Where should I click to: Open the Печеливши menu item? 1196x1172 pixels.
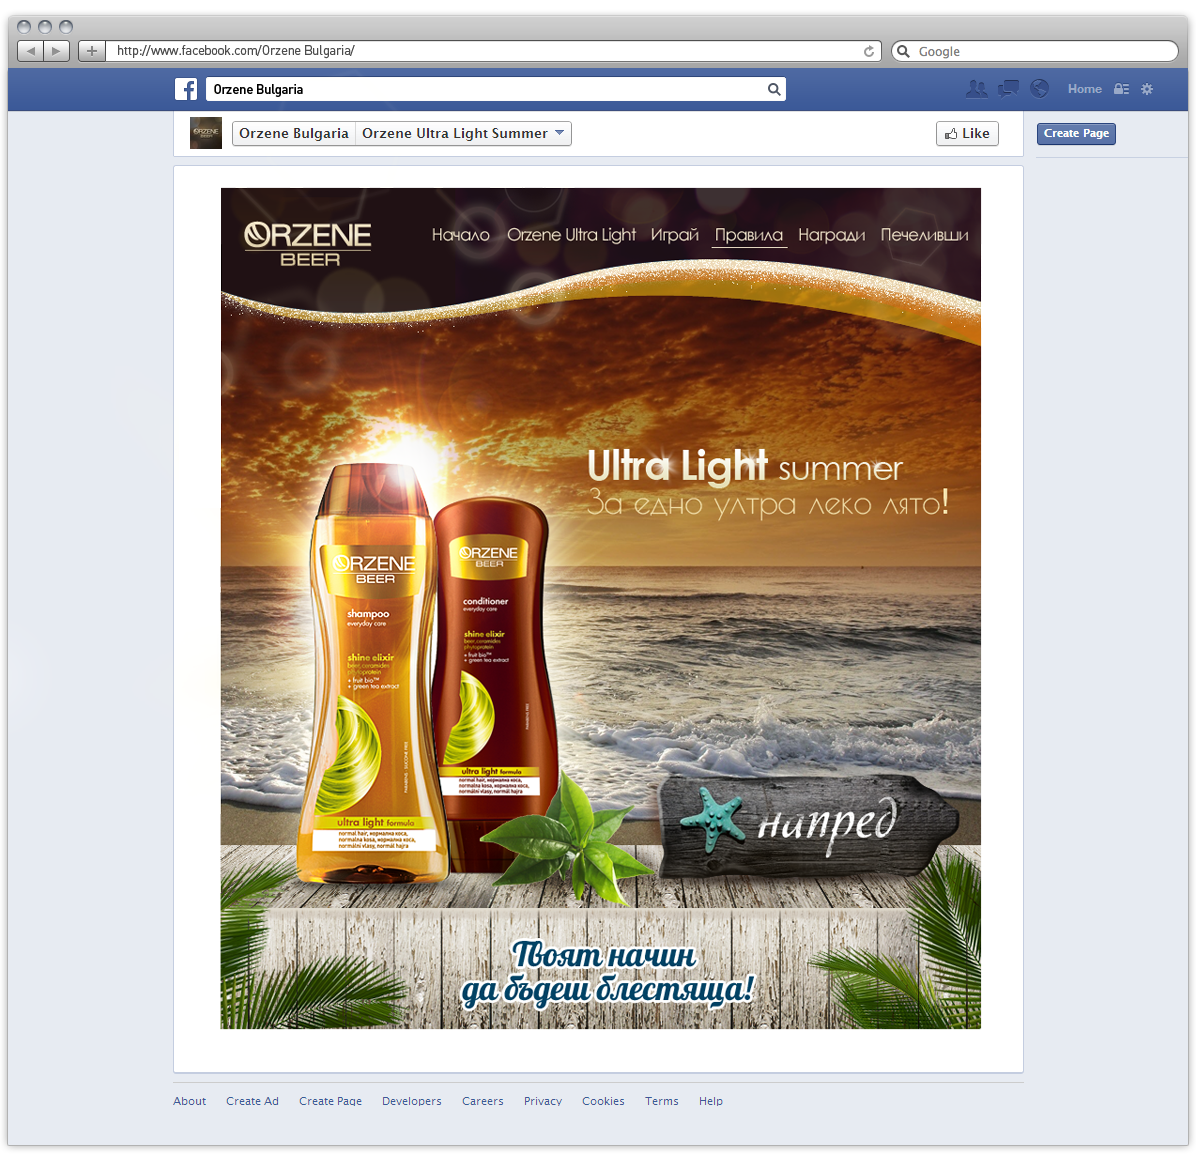click(924, 235)
